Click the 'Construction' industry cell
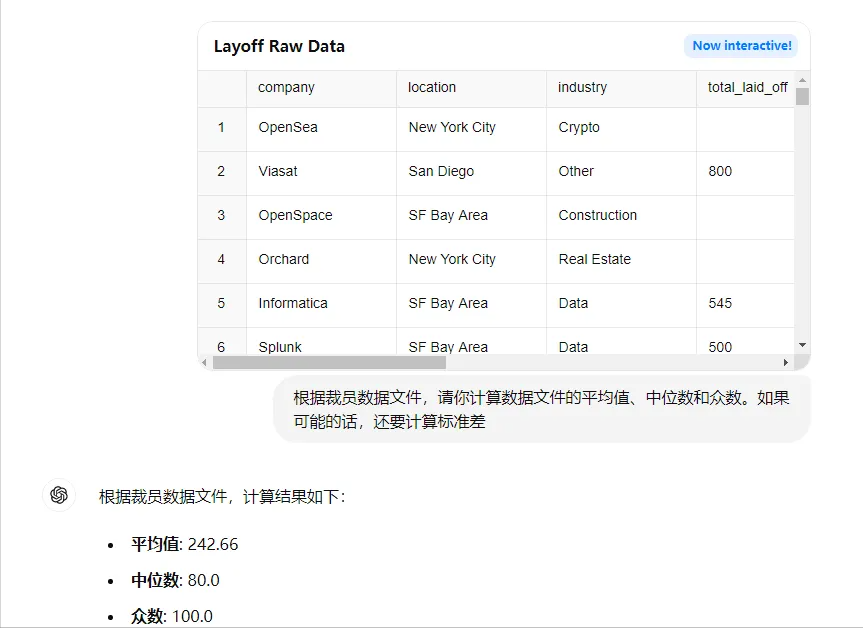 (x=621, y=216)
